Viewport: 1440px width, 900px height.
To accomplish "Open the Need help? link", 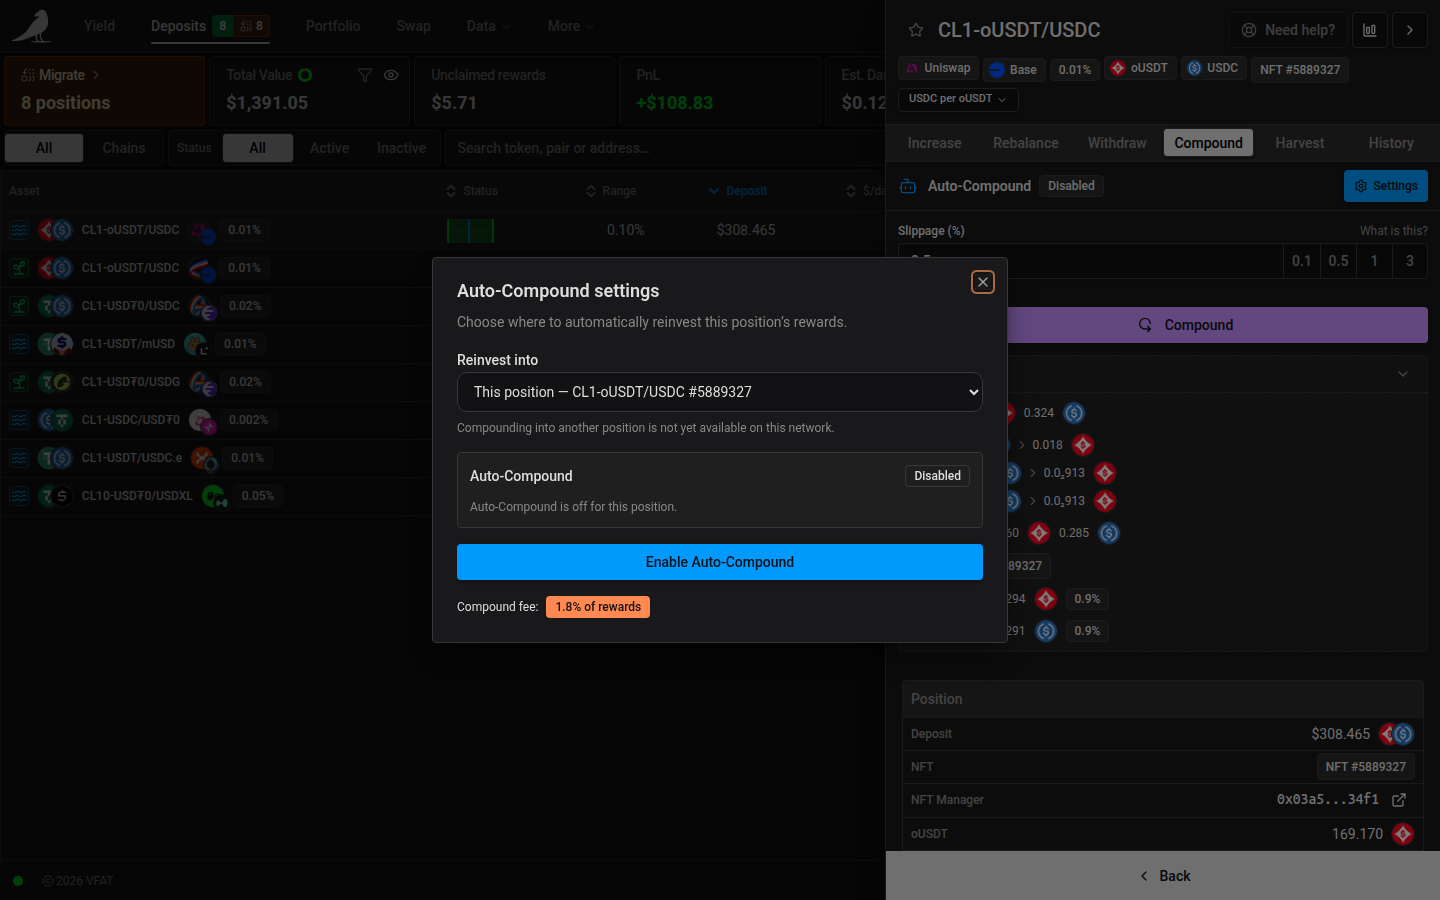I will tap(1288, 30).
